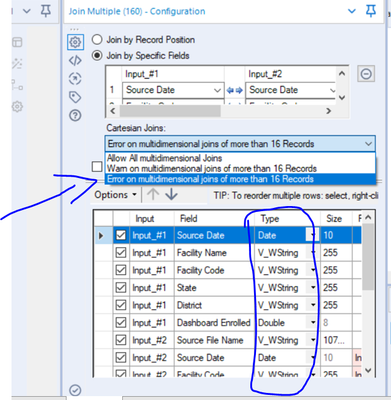
Task: Choose Error on multidimensional joins option
Action: 240,179
